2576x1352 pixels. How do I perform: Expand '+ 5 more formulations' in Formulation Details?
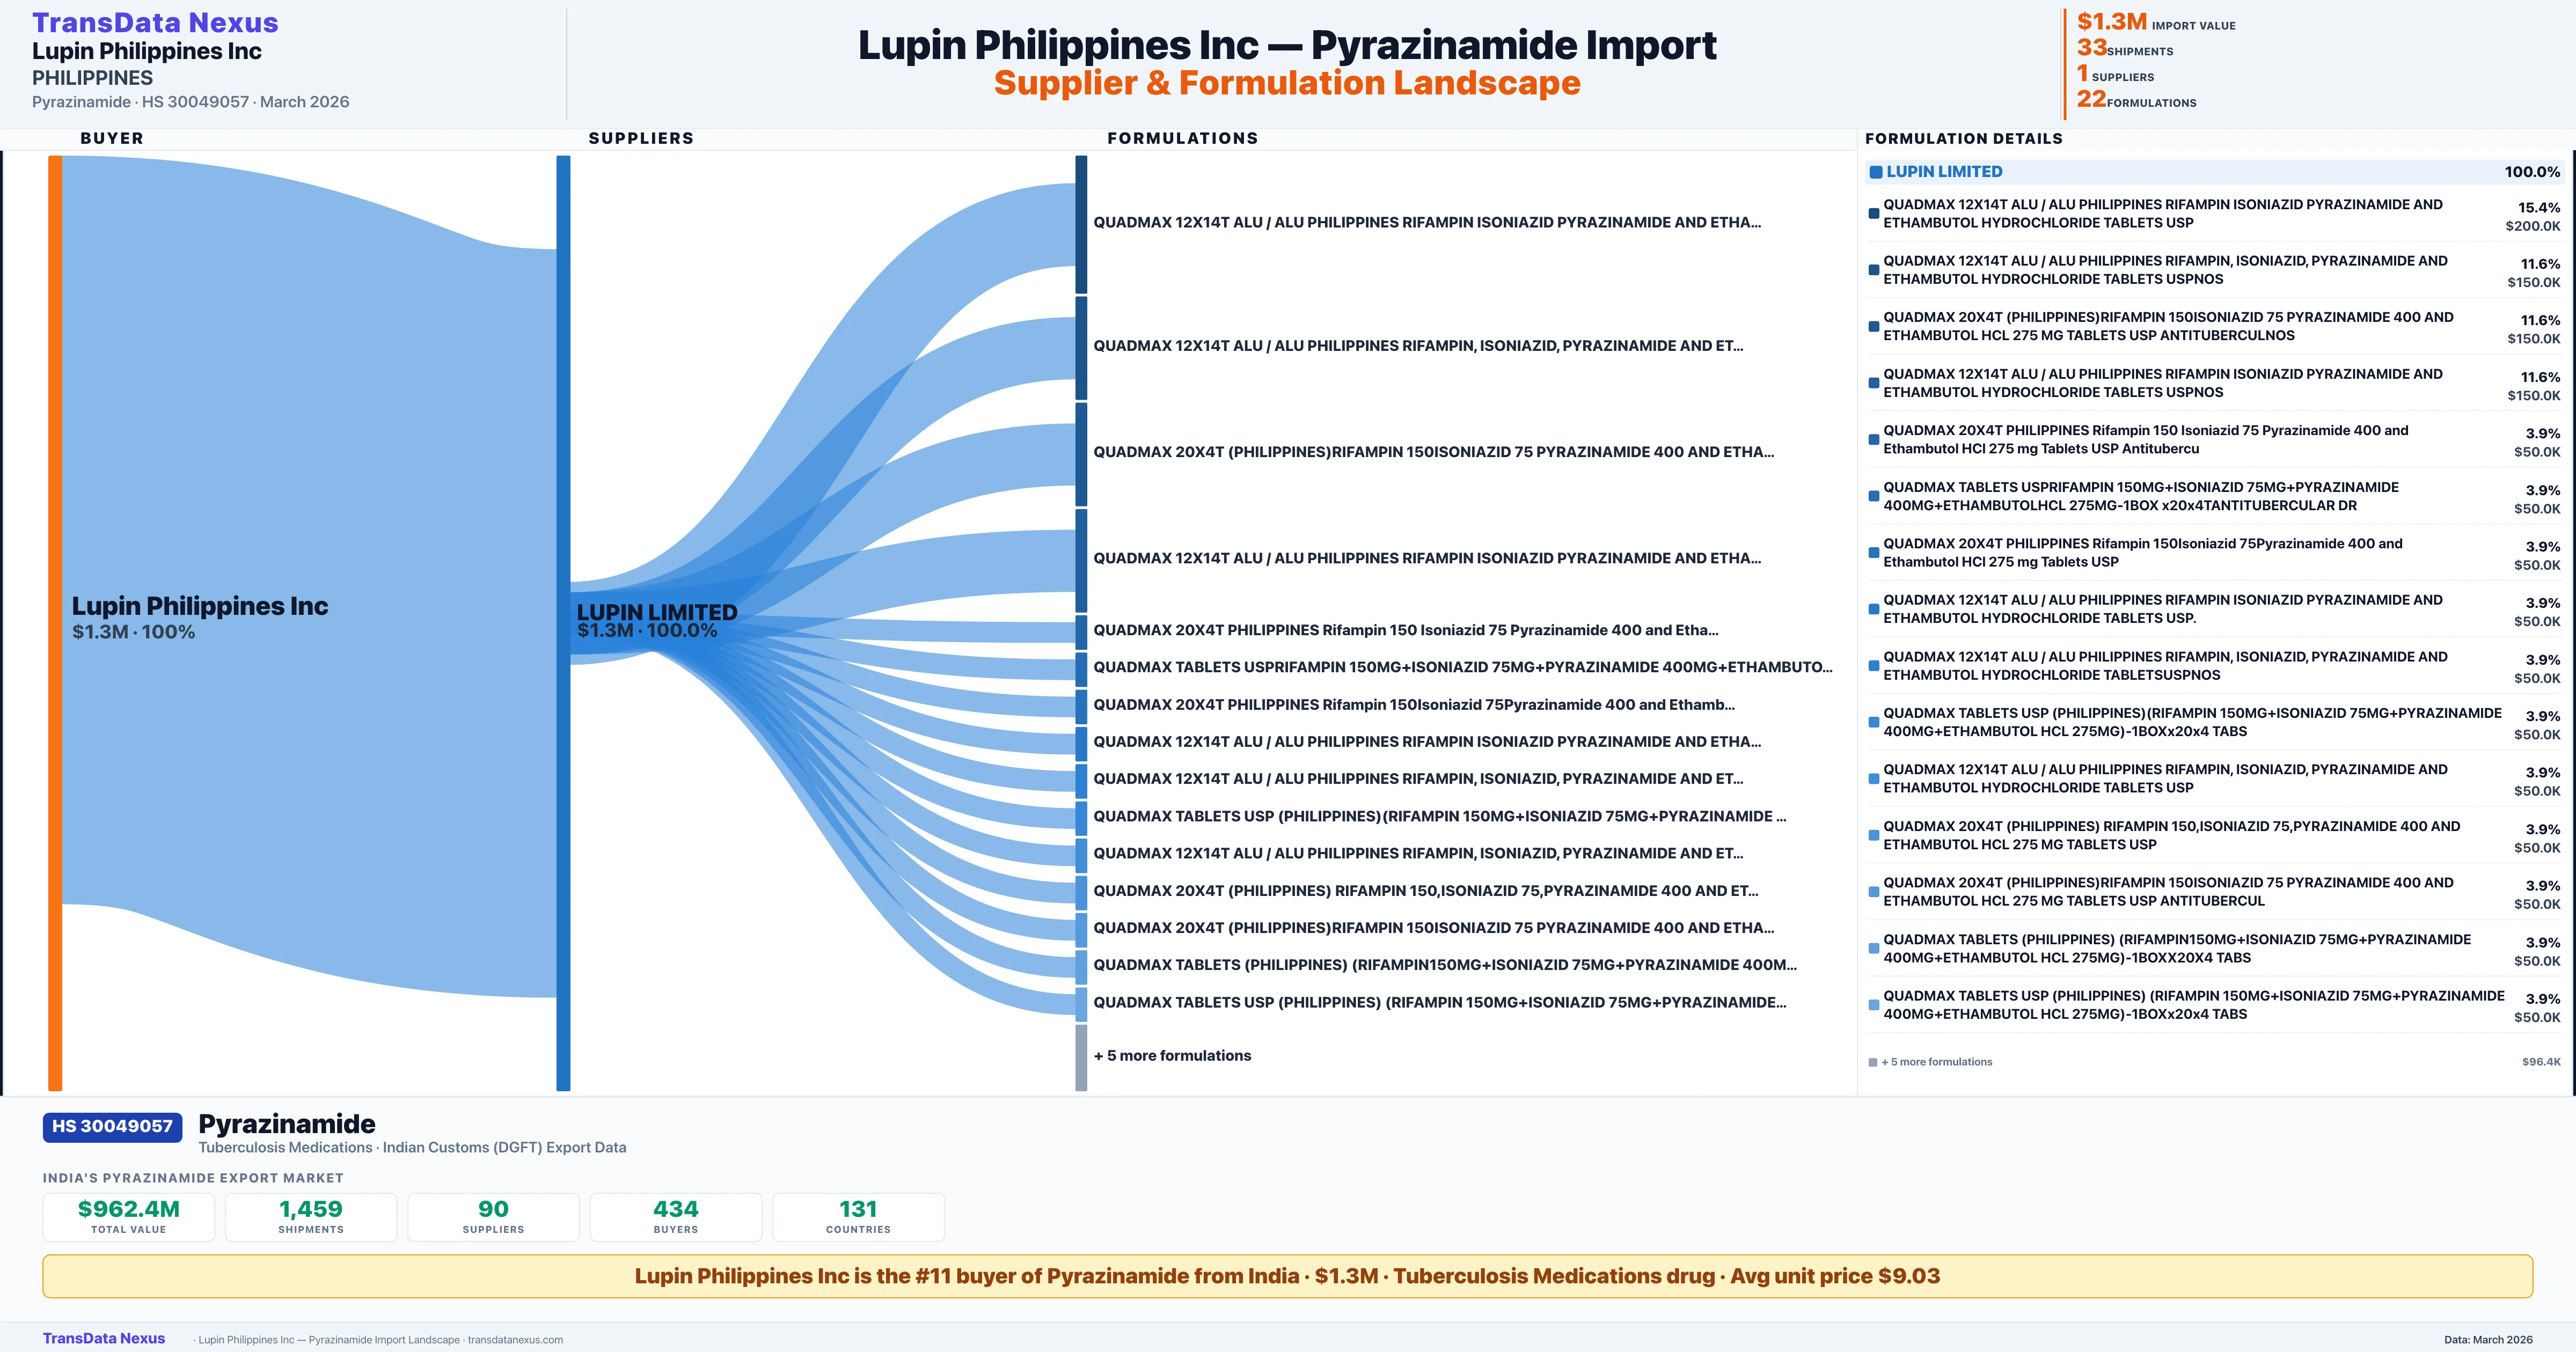tap(1935, 1061)
